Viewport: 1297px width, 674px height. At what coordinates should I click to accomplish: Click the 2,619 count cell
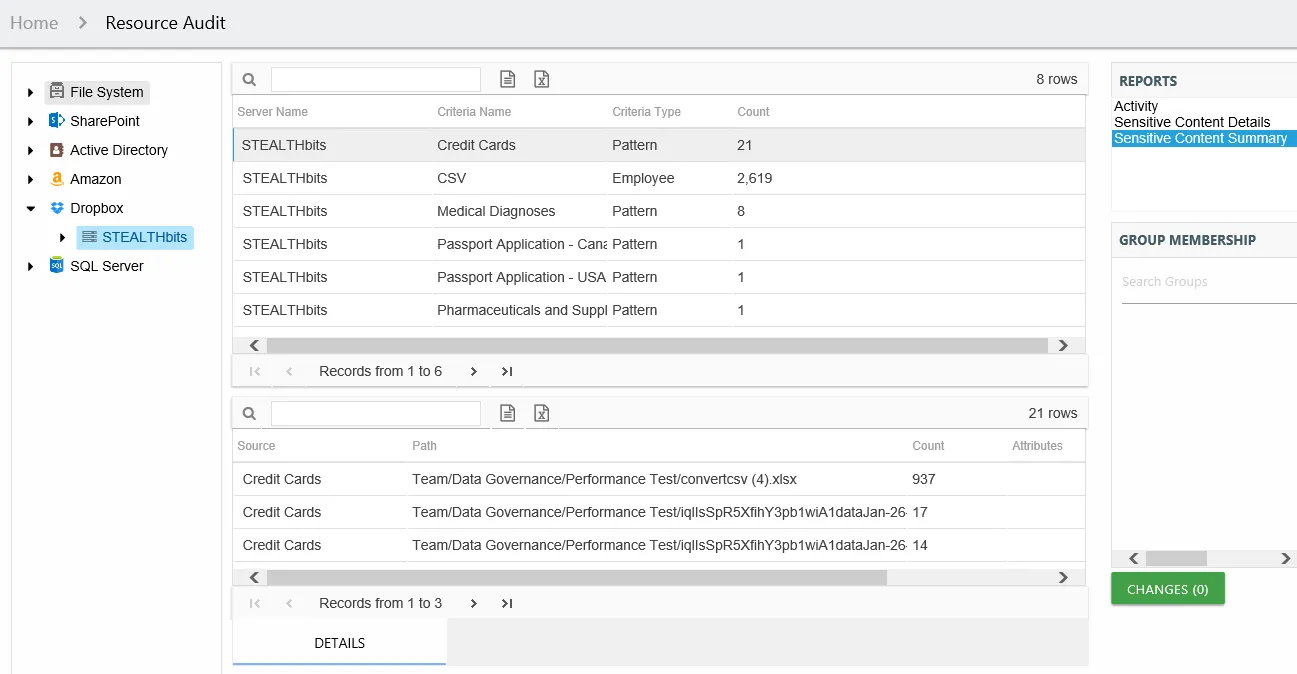tap(754, 178)
